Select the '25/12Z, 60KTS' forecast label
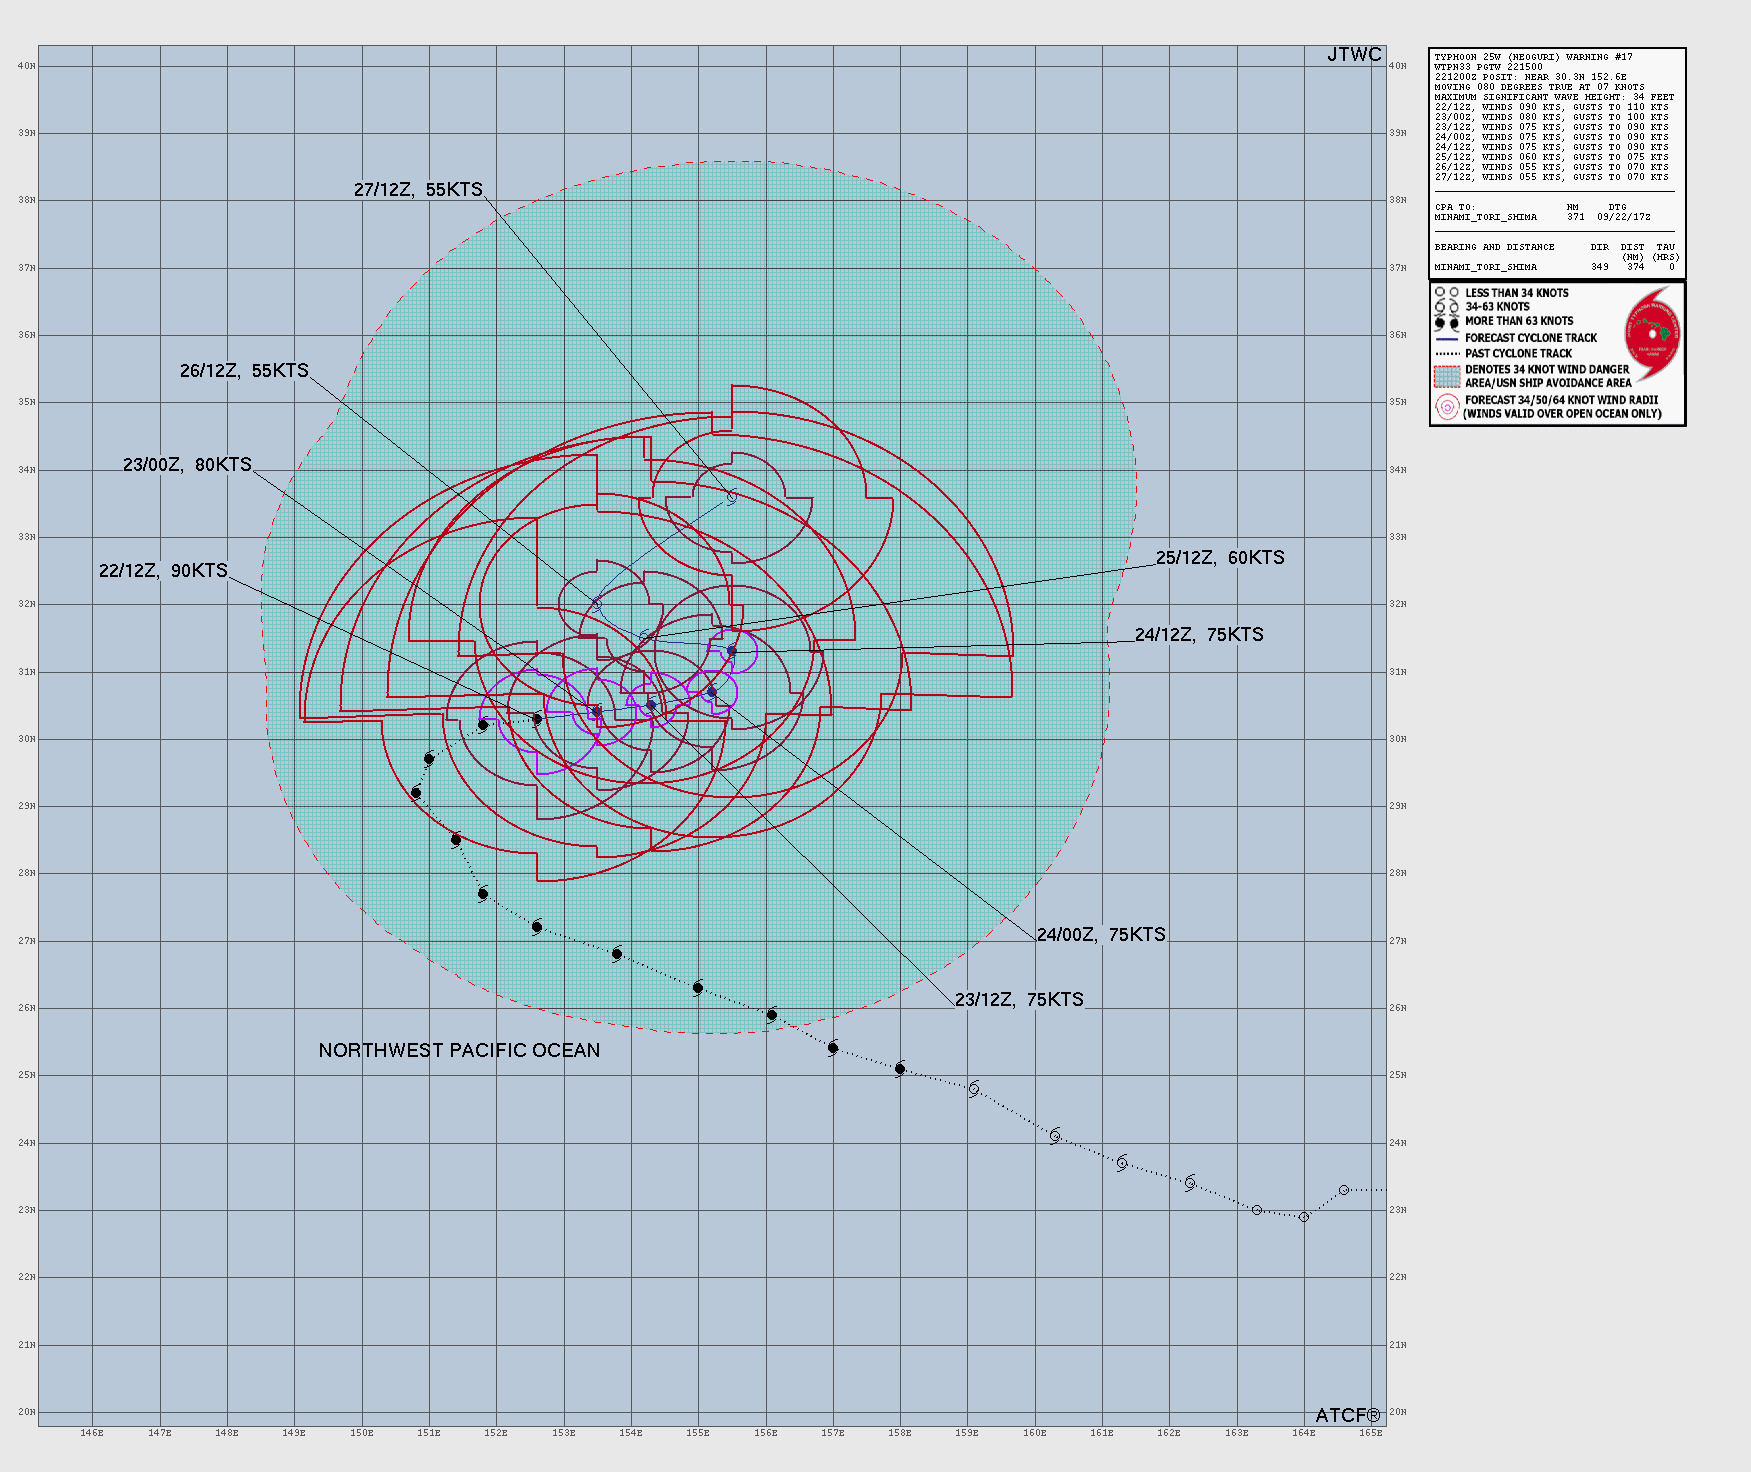This screenshot has height=1472, width=1751. [1220, 558]
